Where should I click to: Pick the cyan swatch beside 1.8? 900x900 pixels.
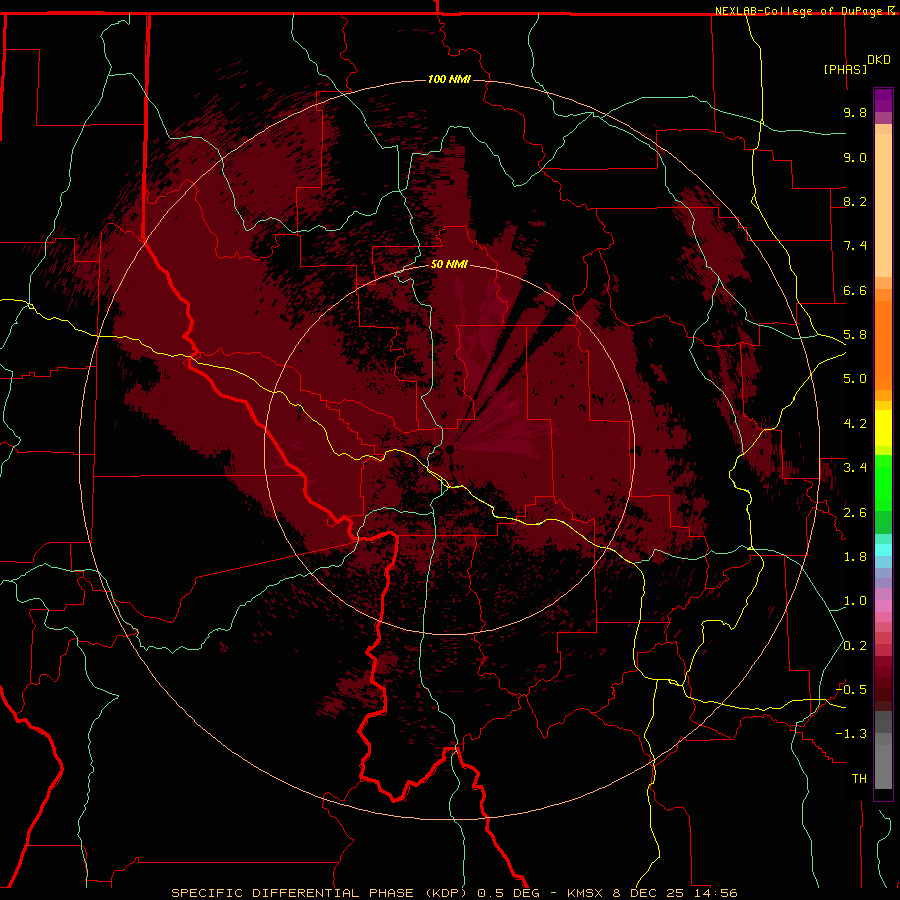pyautogui.click(x=883, y=550)
